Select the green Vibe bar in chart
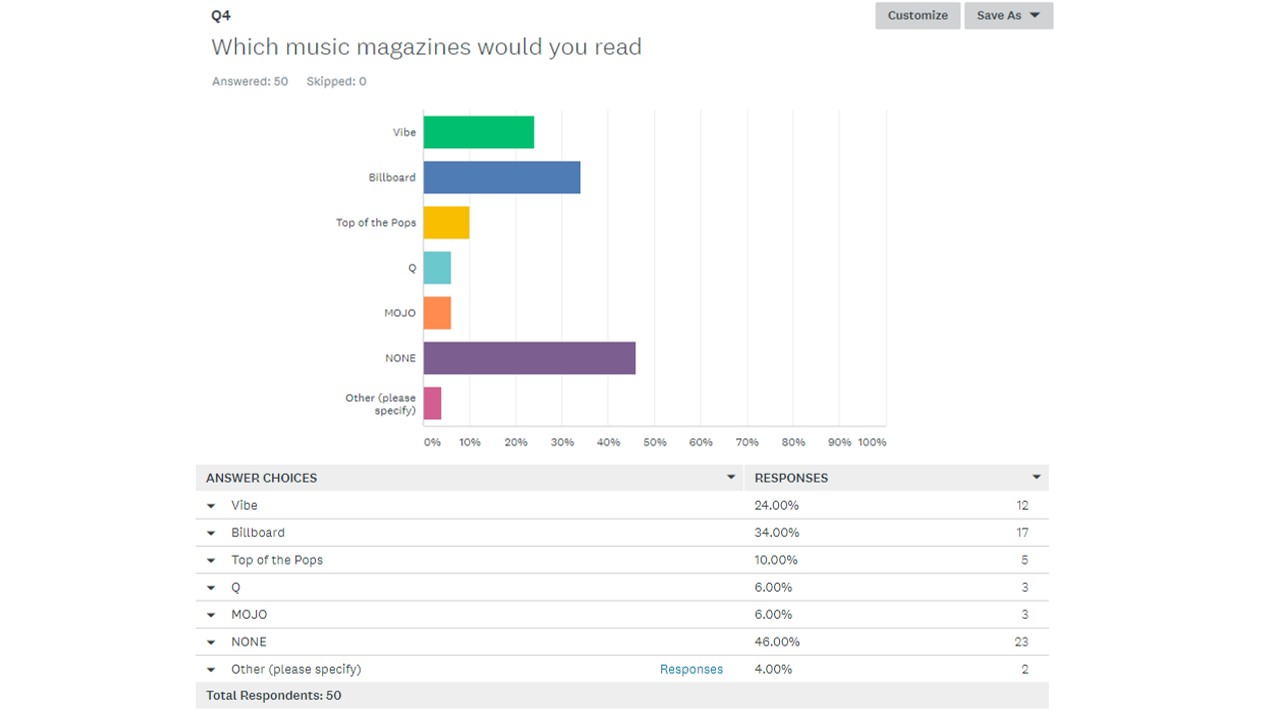 (x=479, y=132)
